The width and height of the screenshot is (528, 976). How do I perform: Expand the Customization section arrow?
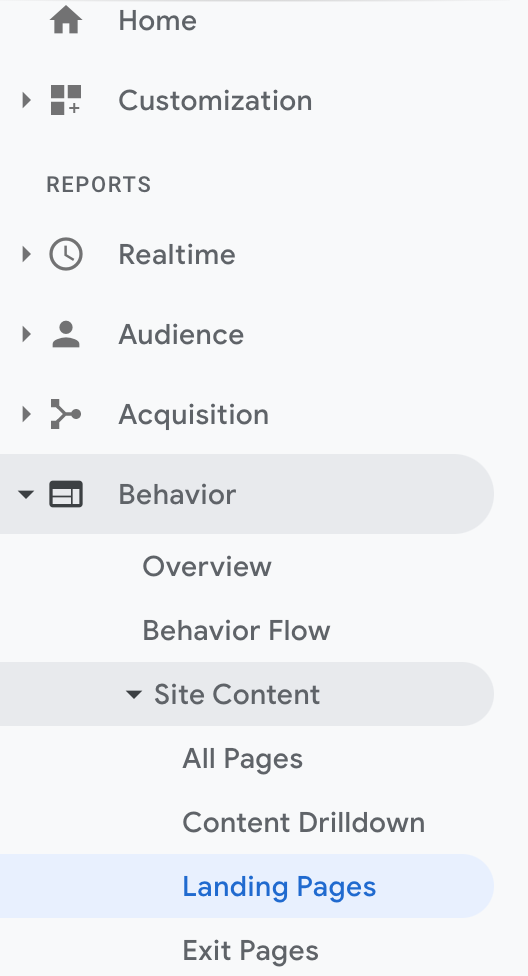tap(26, 100)
